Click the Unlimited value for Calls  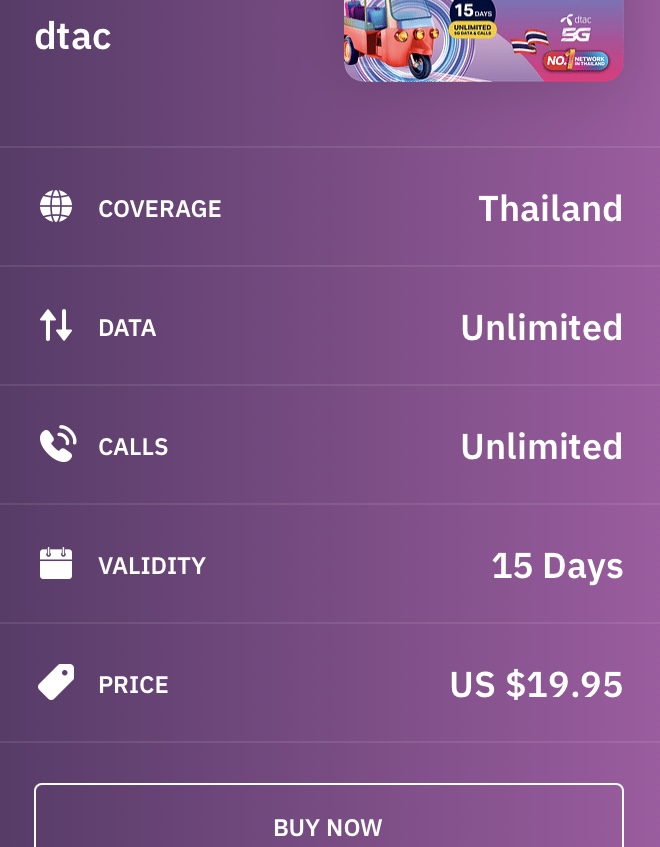point(542,446)
